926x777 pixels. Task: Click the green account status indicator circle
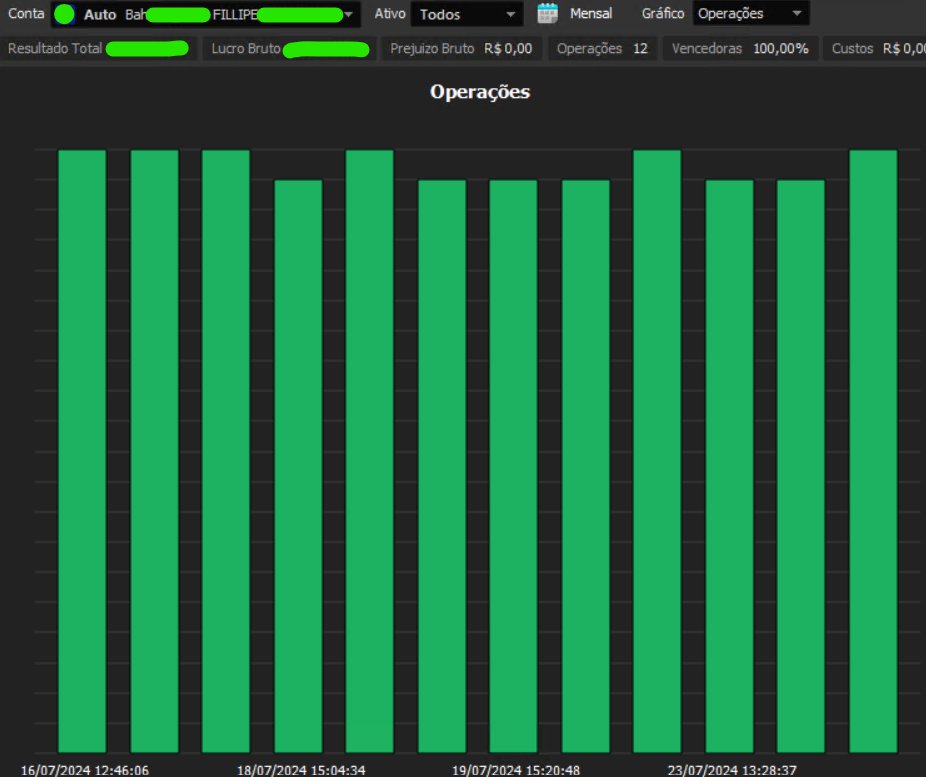(x=63, y=13)
